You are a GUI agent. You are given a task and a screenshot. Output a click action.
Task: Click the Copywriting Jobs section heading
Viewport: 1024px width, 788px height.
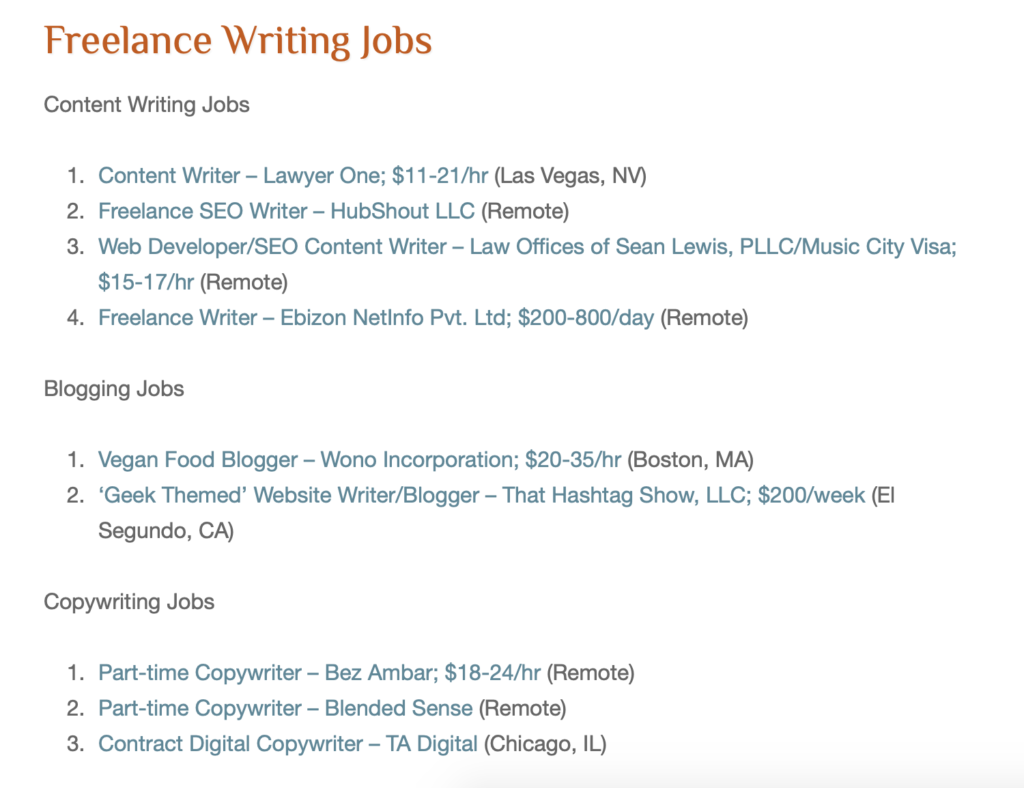[x=129, y=602]
